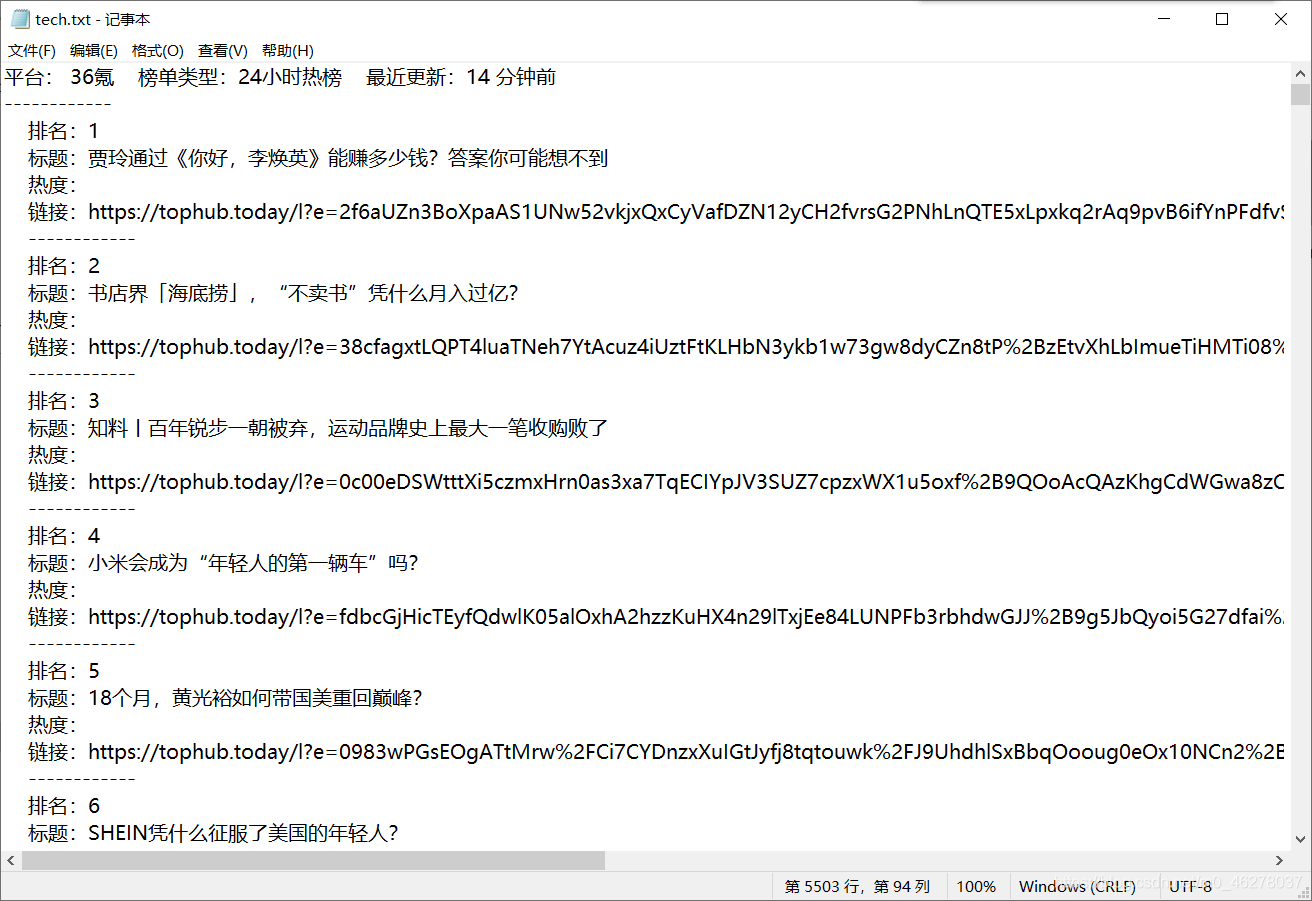Image resolution: width=1312 pixels, height=901 pixels.
Task: Open the 格式(O) menu
Action: coord(158,51)
